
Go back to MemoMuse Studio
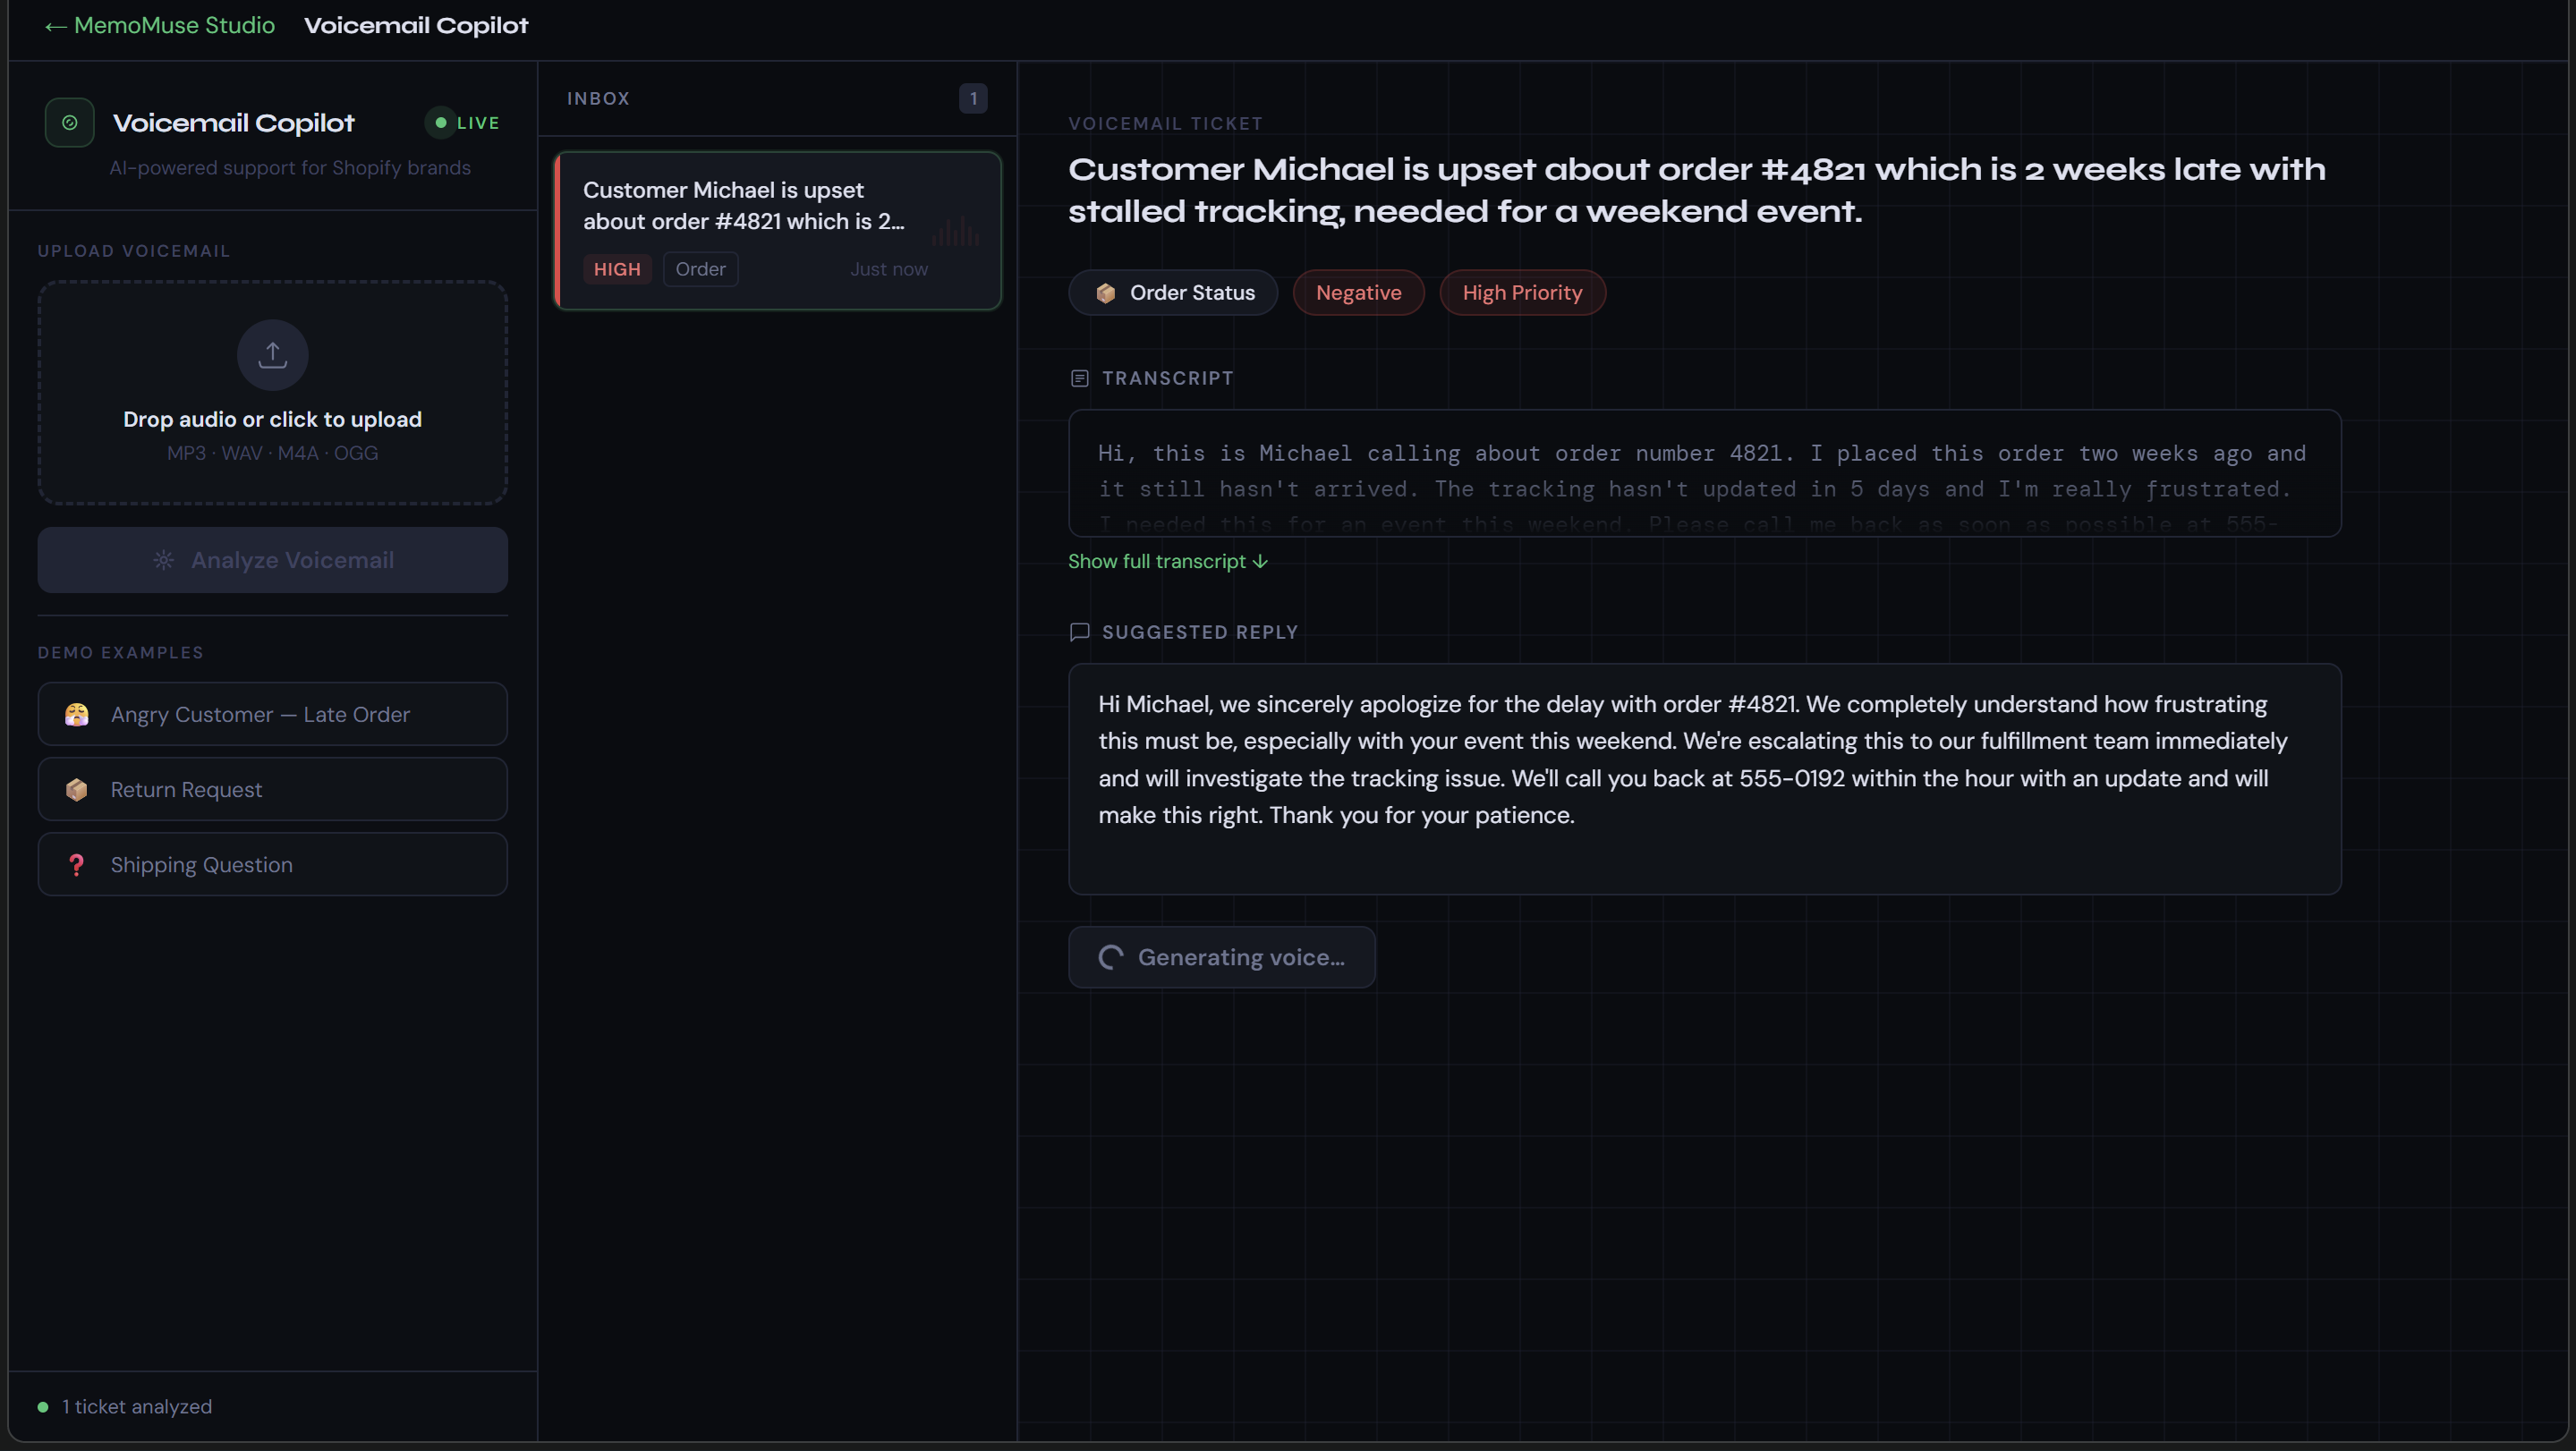coord(160,25)
